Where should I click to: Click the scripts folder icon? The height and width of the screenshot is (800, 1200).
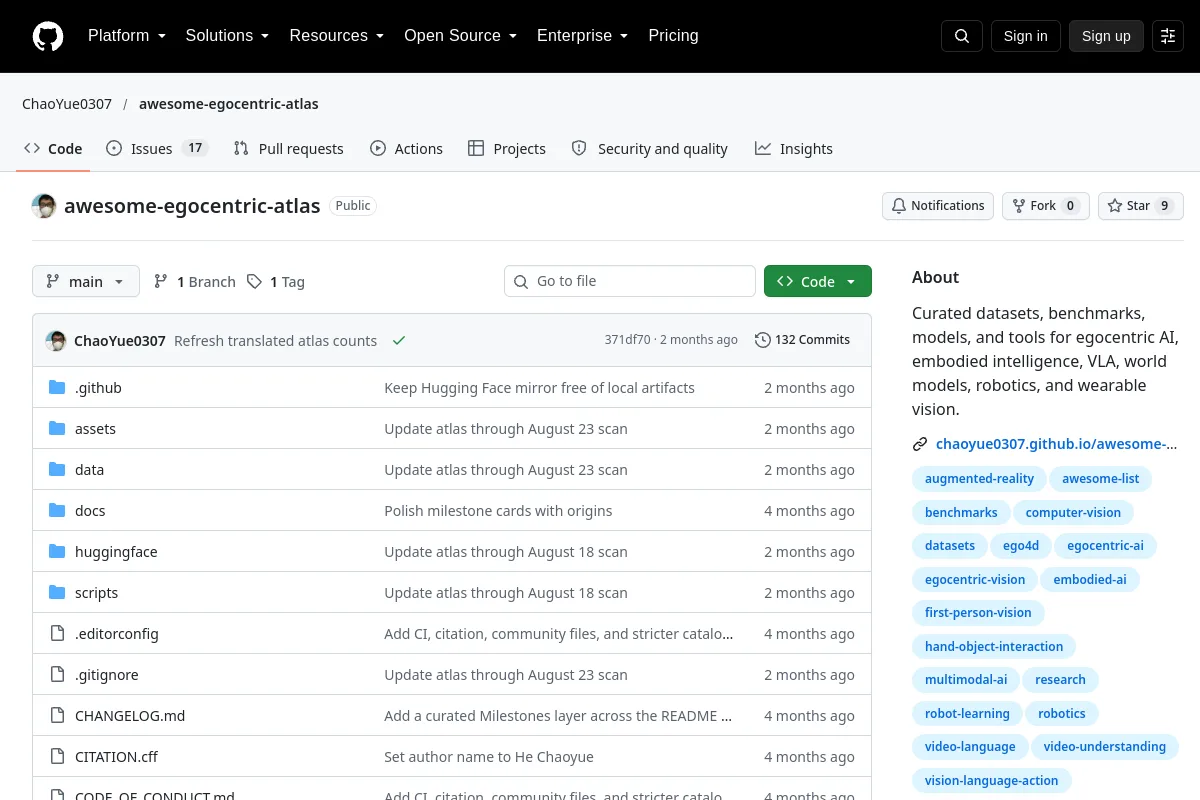tap(57, 593)
